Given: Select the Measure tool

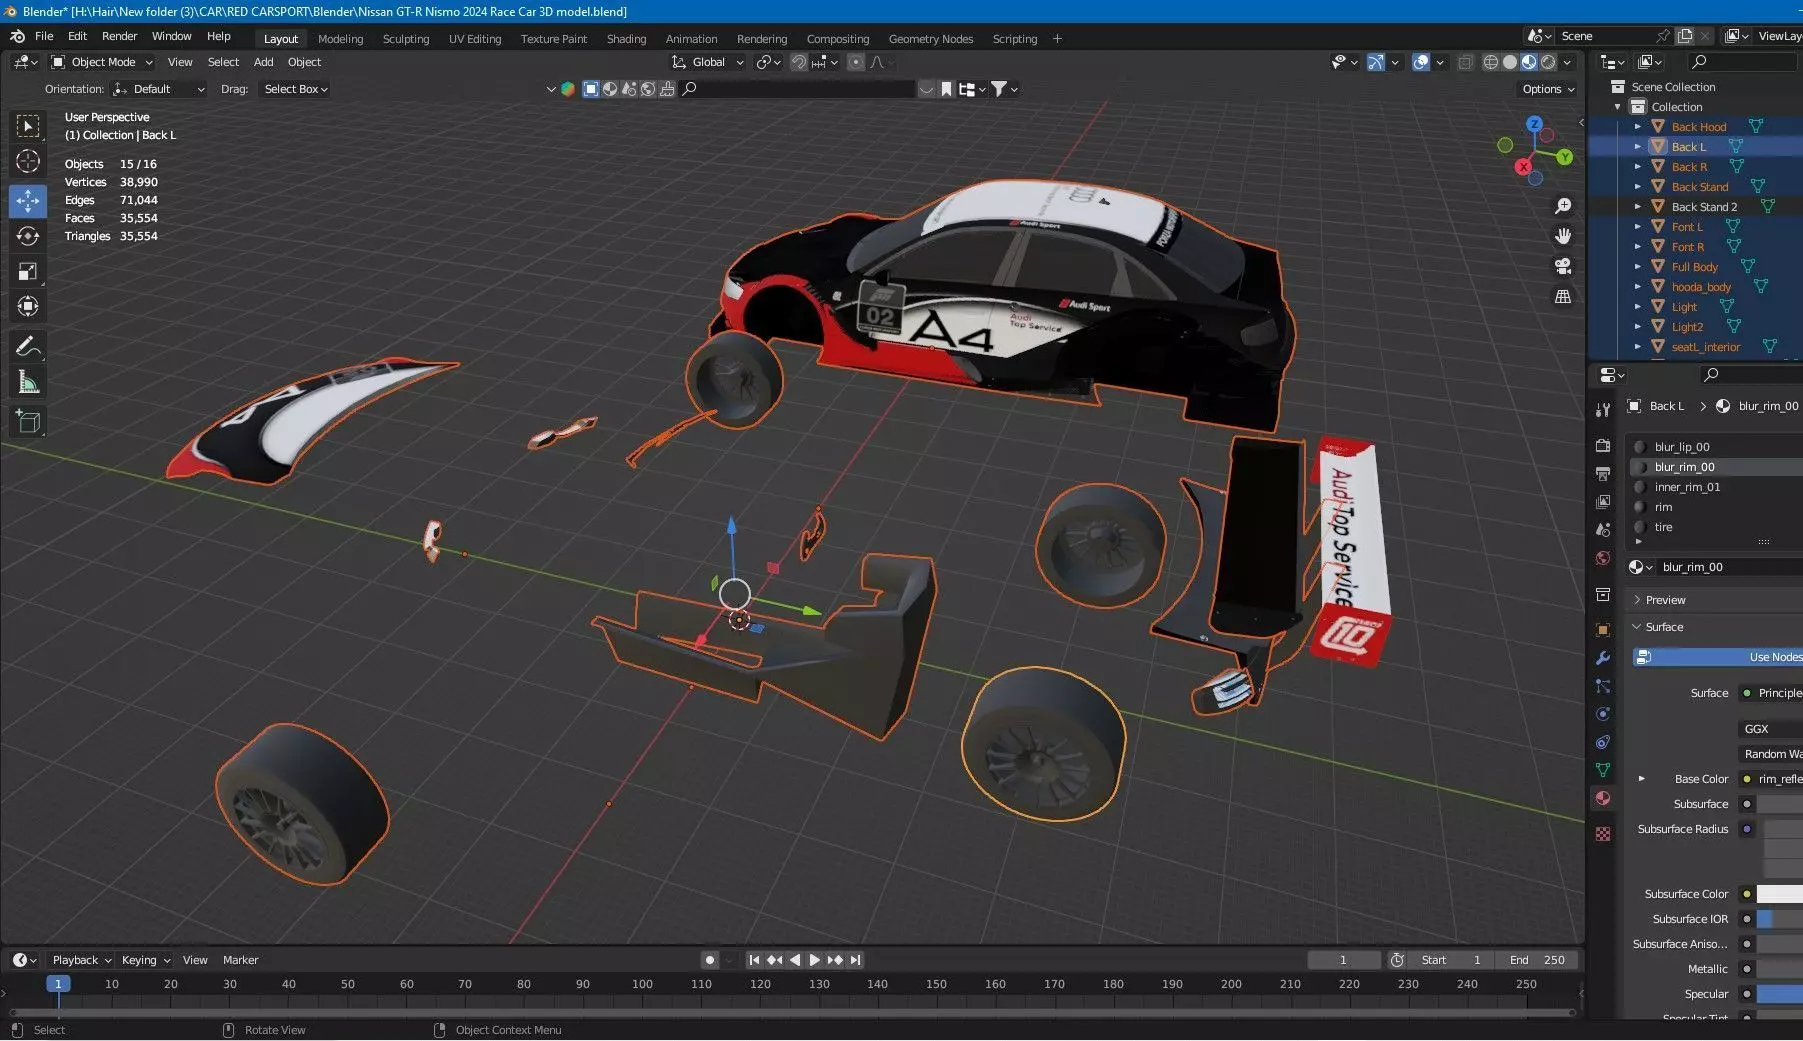Looking at the screenshot, I should 28,382.
